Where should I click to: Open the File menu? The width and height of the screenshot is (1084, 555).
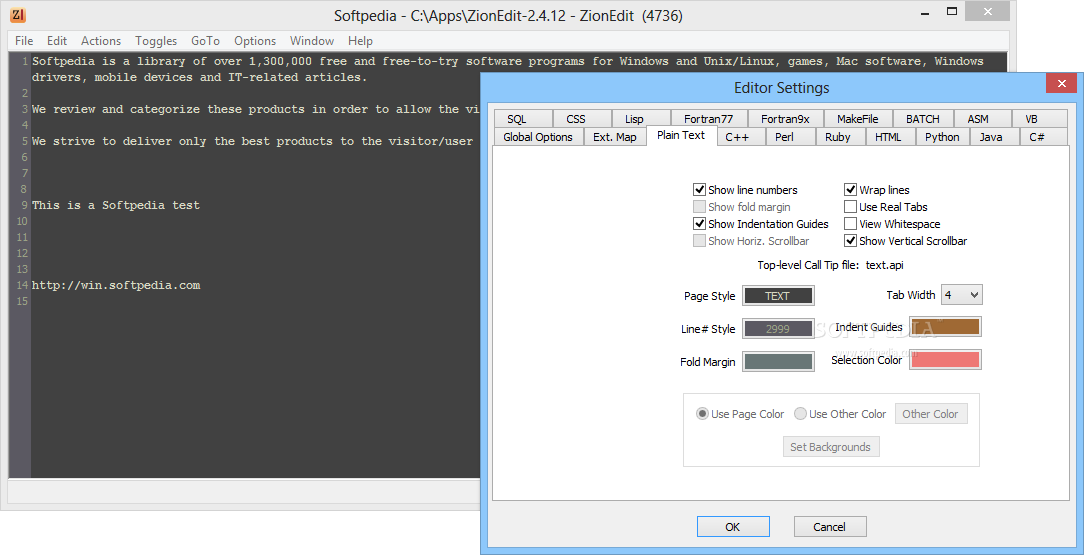click(x=24, y=41)
